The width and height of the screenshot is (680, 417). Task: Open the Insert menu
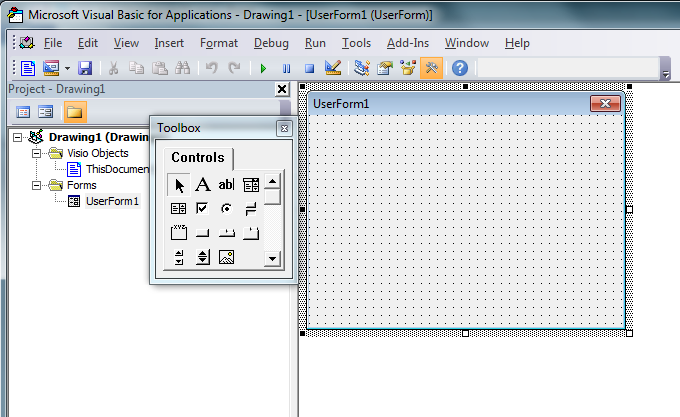(x=169, y=43)
